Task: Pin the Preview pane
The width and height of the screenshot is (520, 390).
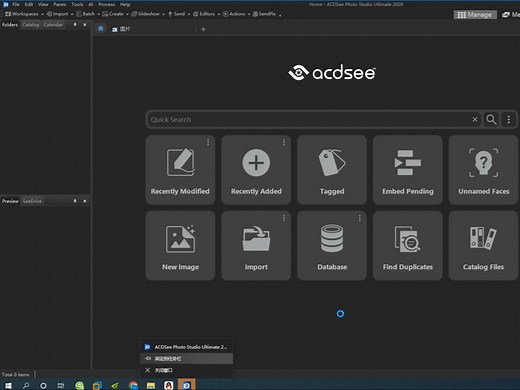Action: point(75,201)
